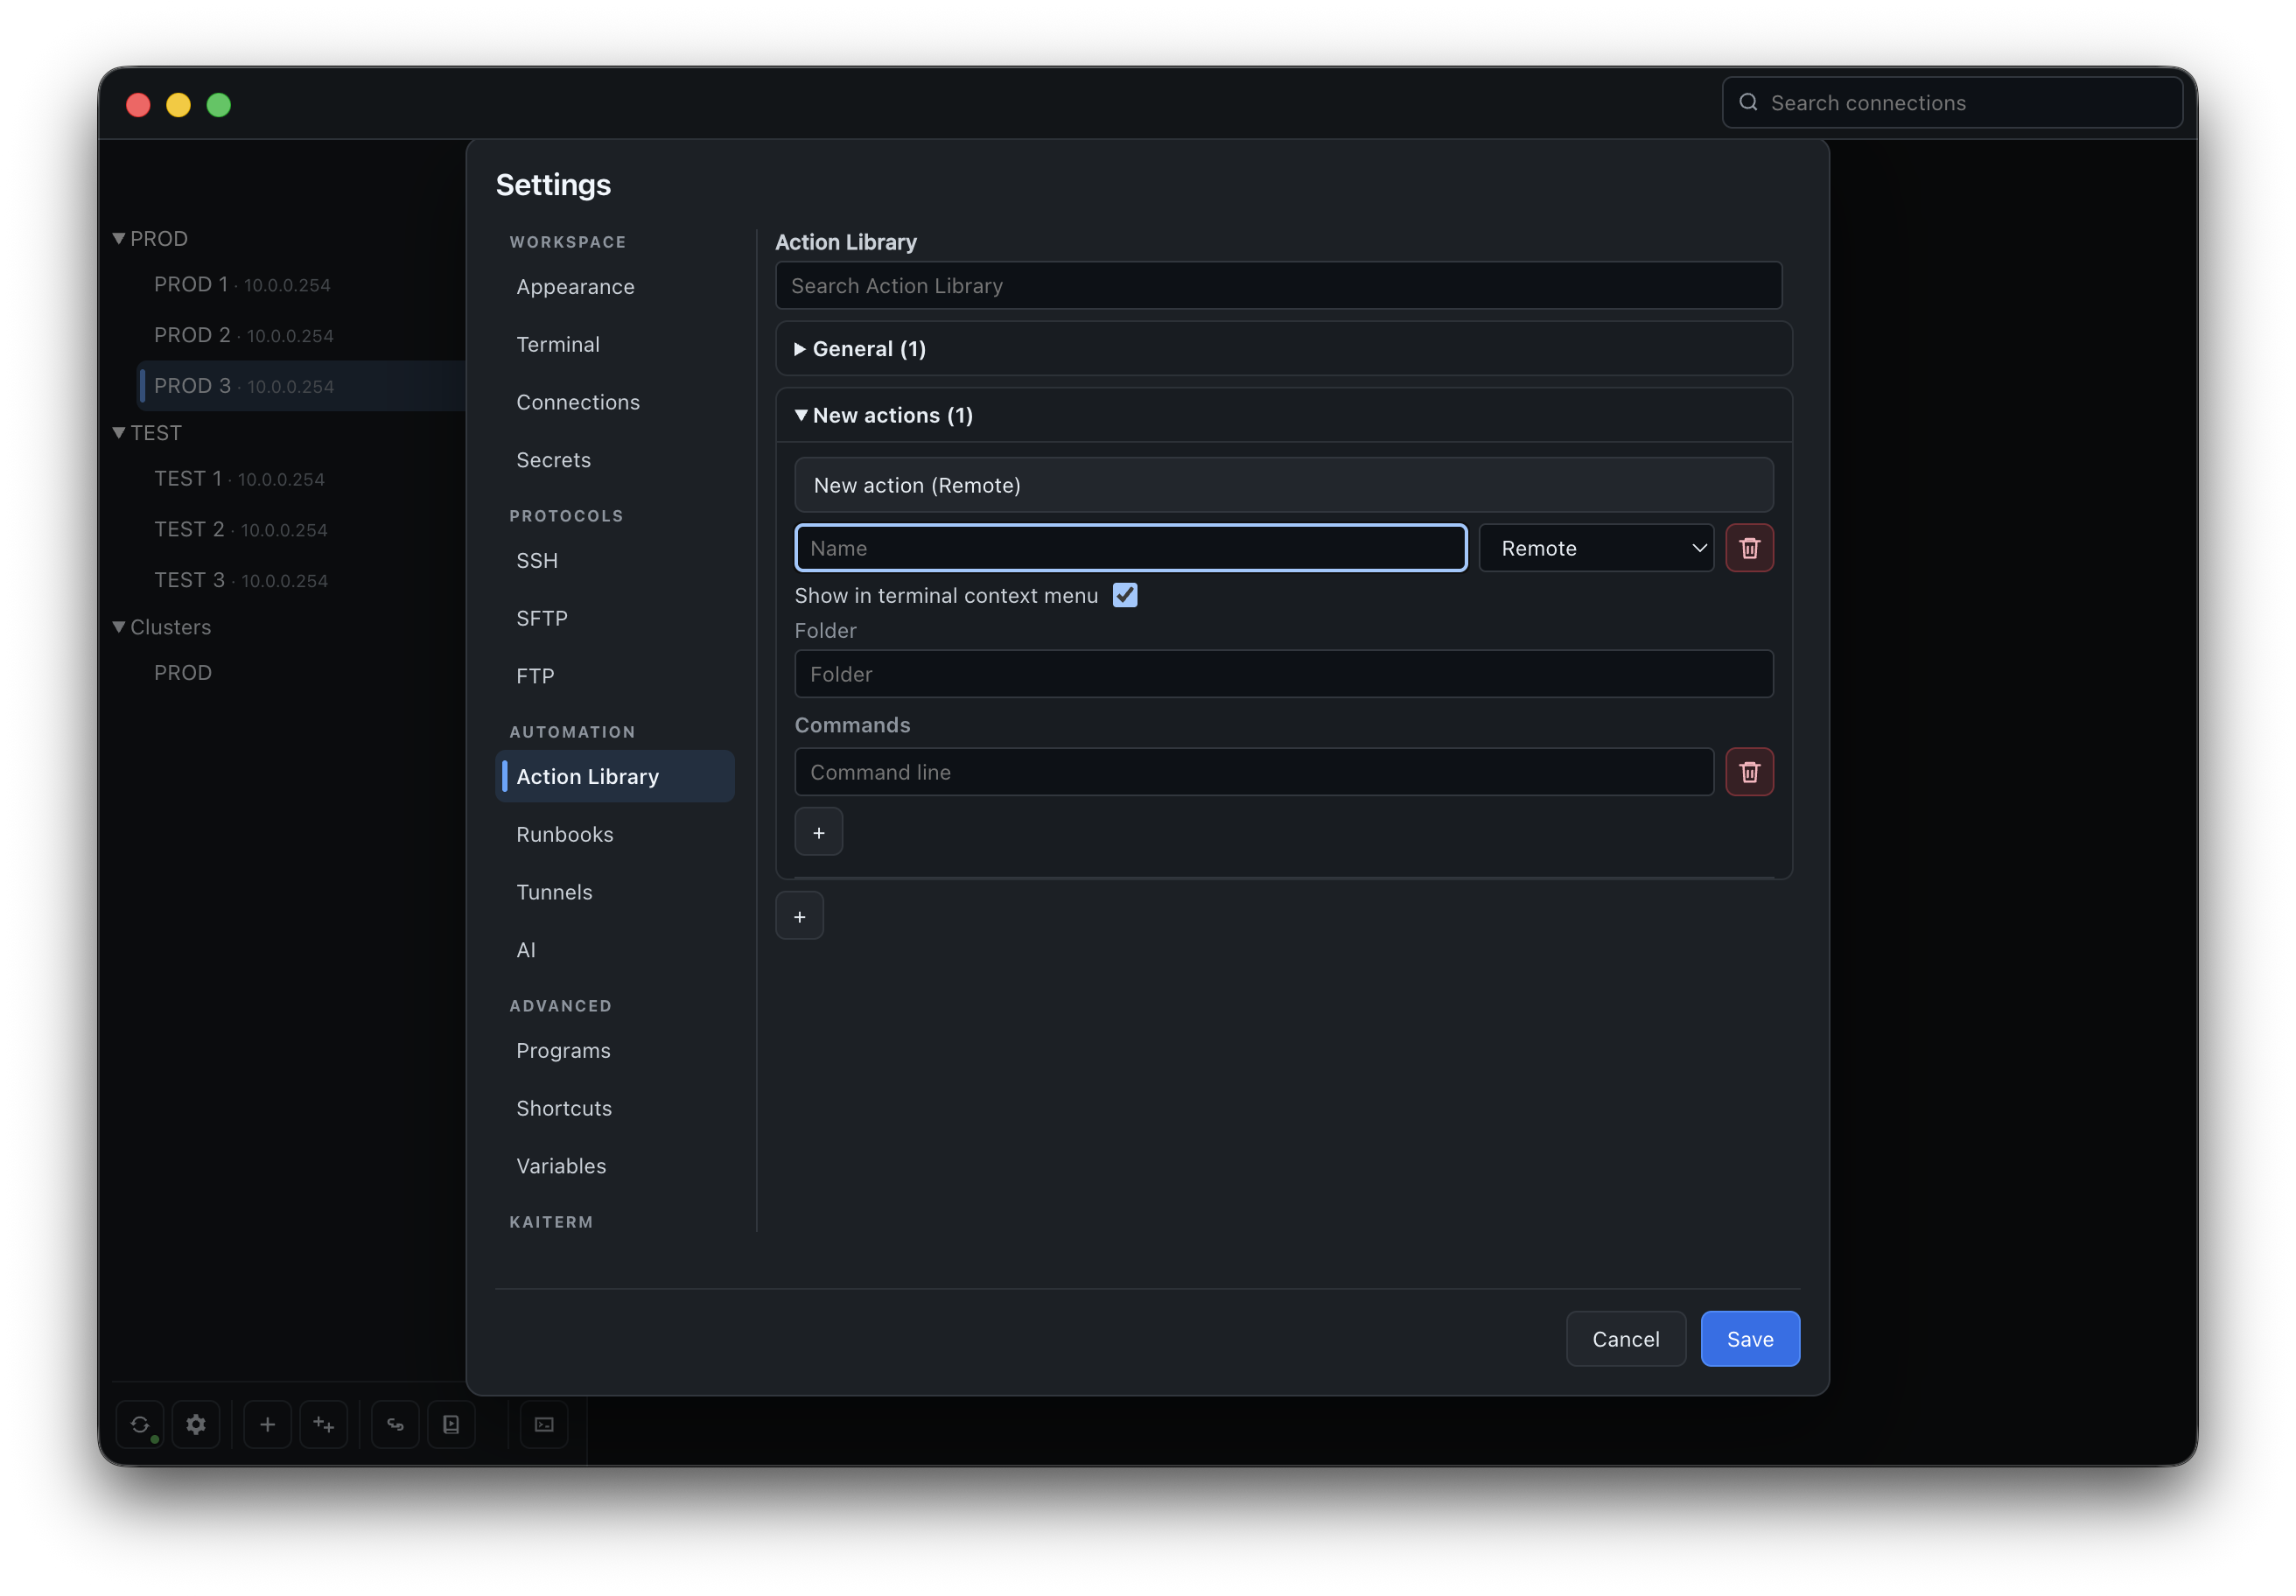Select TEST 2 connection
This screenshot has width=2296, height=1596.
300,530
